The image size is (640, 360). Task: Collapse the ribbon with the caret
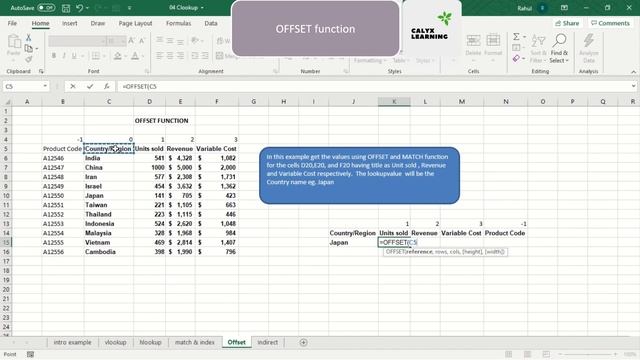tap(633, 72)
